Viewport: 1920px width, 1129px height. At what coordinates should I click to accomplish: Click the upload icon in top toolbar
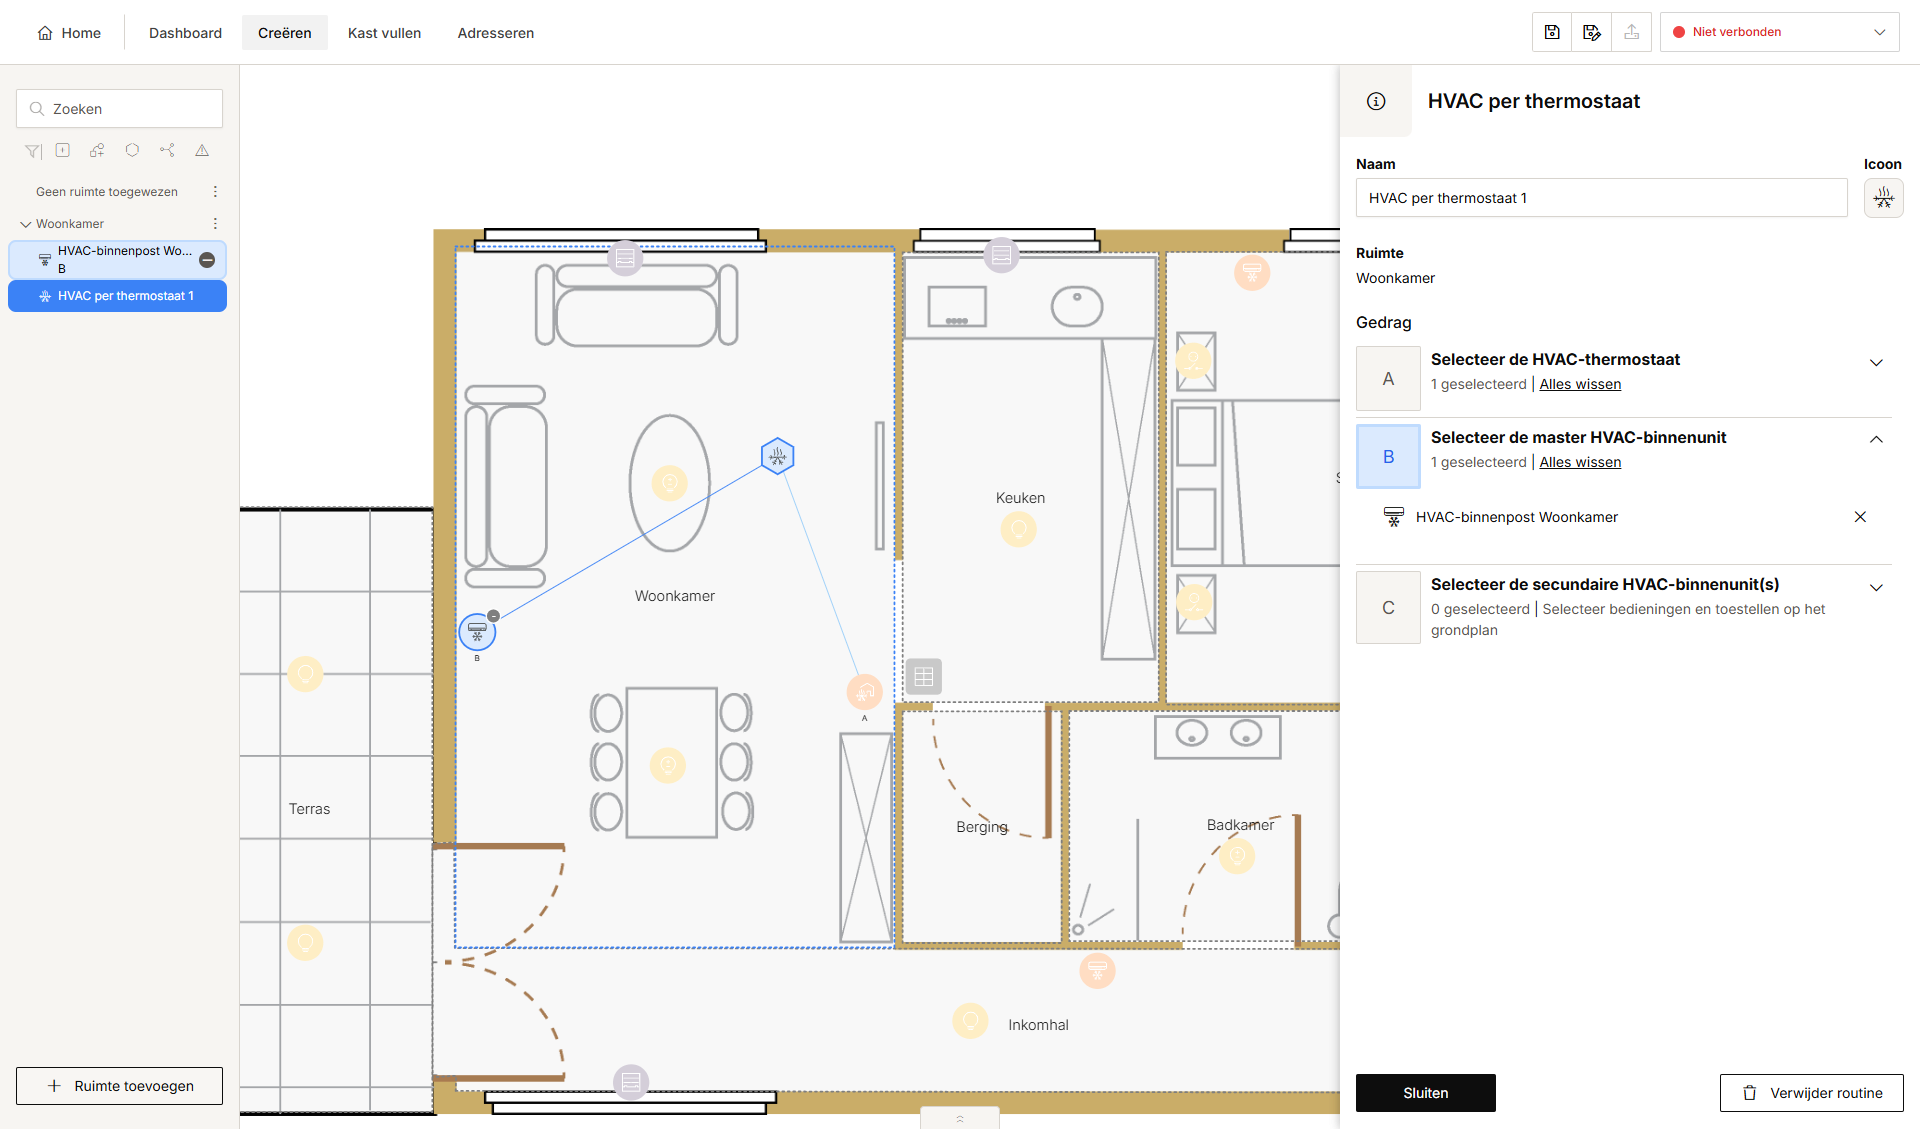pyautogui.click(x=1631, y=32)
